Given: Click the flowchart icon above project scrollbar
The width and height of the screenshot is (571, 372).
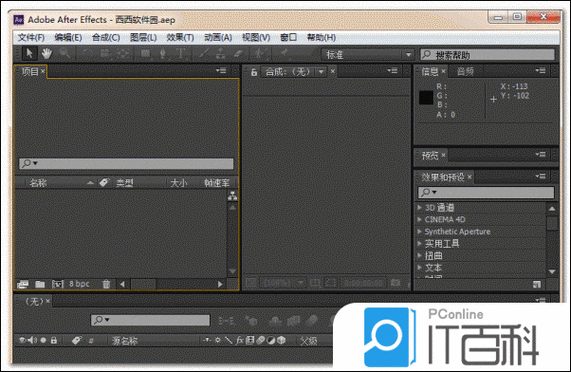Looking at the screenshot, I should (x=232, y=196).
